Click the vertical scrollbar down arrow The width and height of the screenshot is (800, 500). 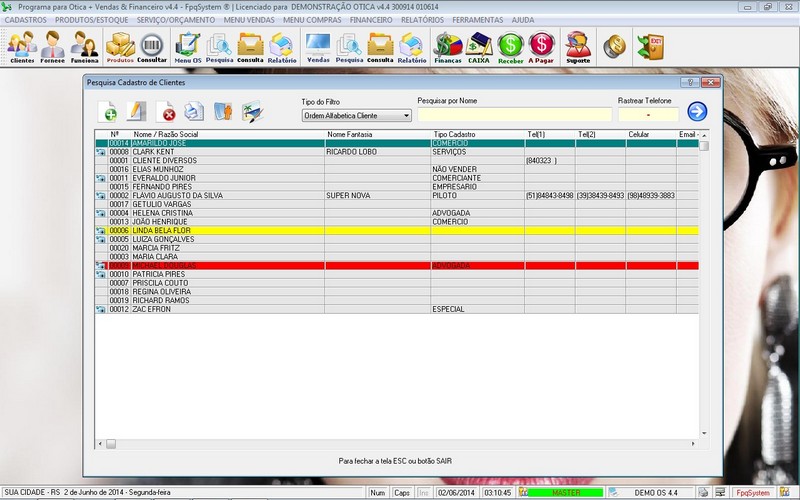704,433
